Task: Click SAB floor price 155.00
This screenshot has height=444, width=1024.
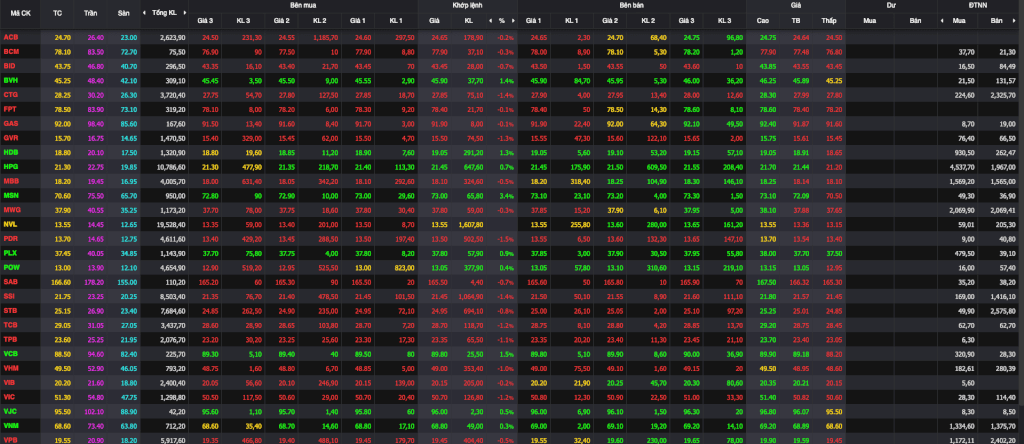Action: click(x=127, y=281)
